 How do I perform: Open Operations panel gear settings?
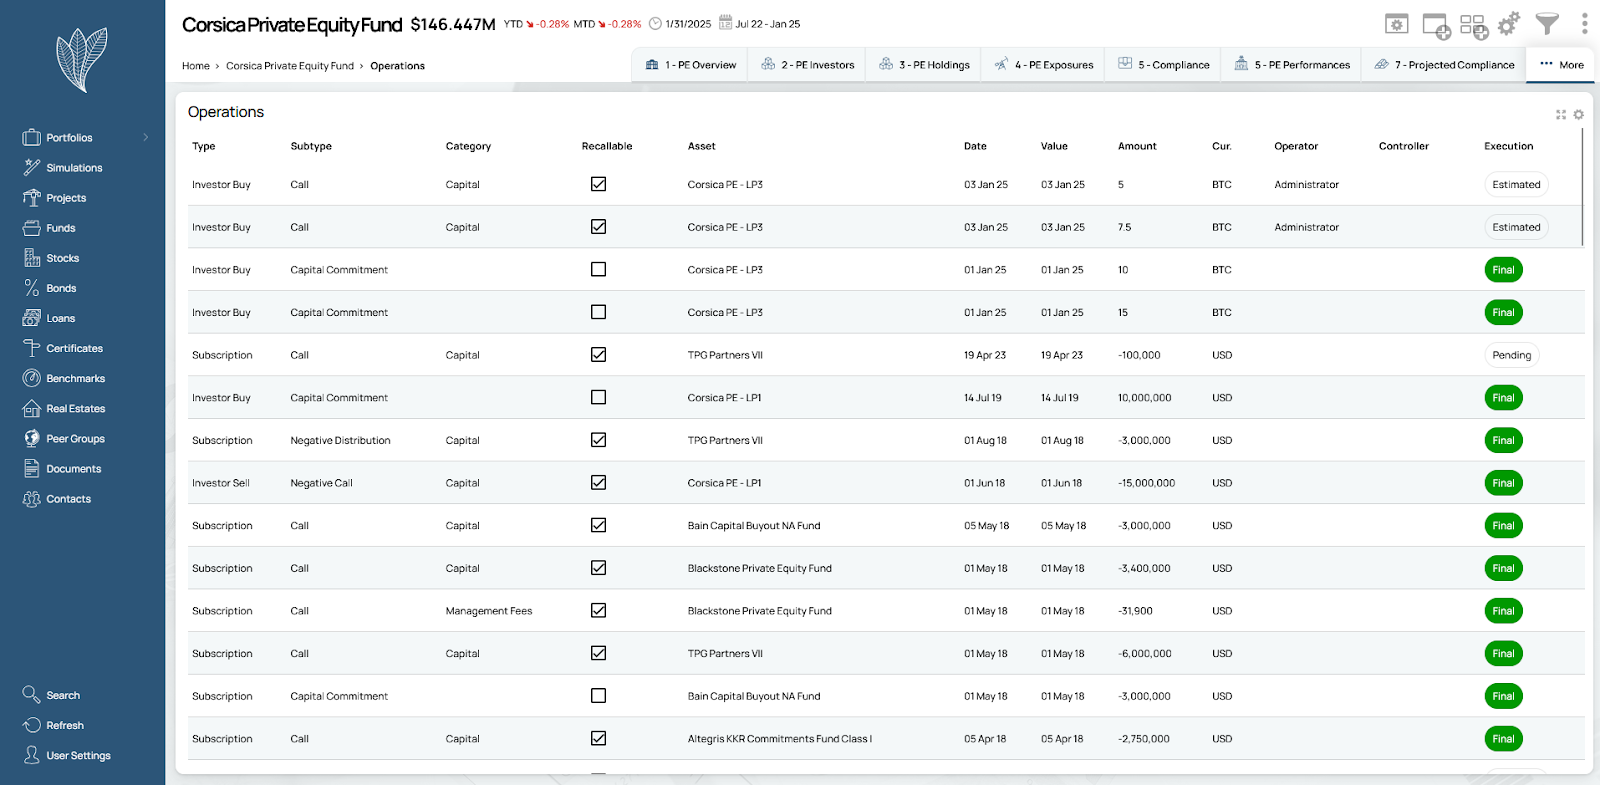pos(1578,115)
